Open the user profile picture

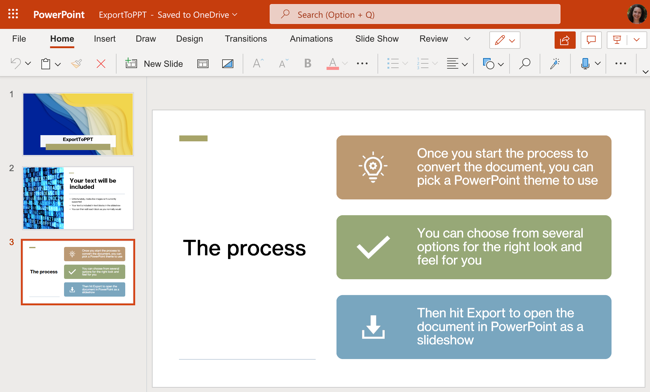coord(637,14)
